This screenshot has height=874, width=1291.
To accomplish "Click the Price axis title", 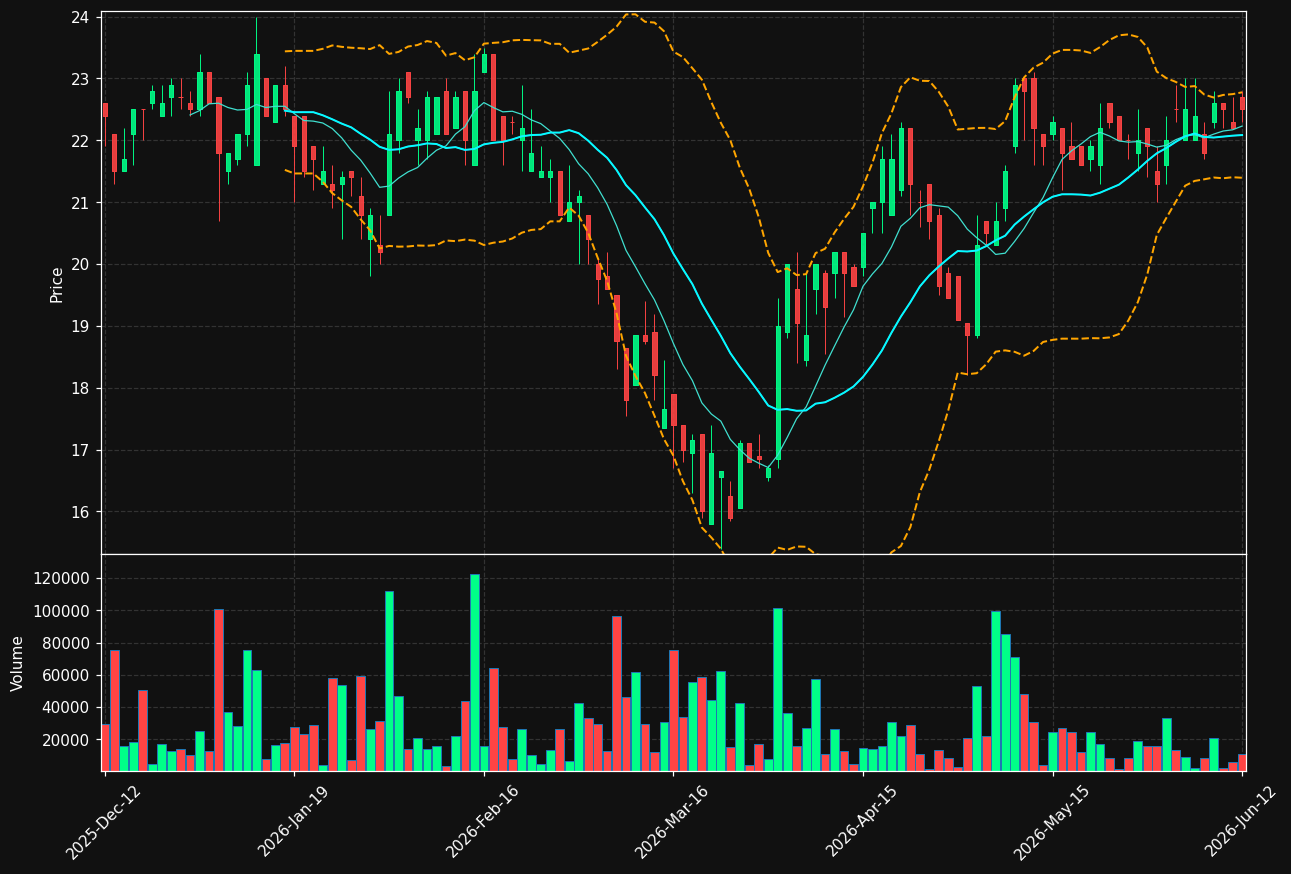I will point(57,284).
